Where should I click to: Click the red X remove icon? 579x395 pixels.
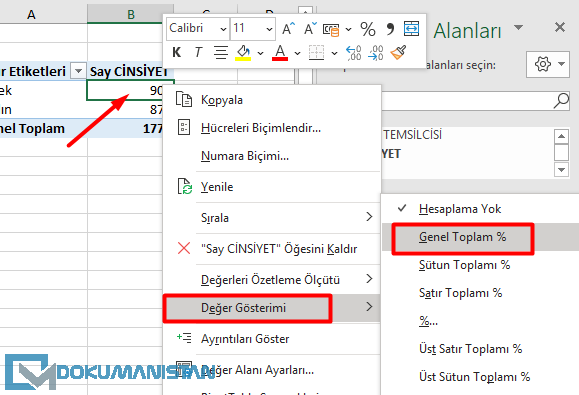184,248
